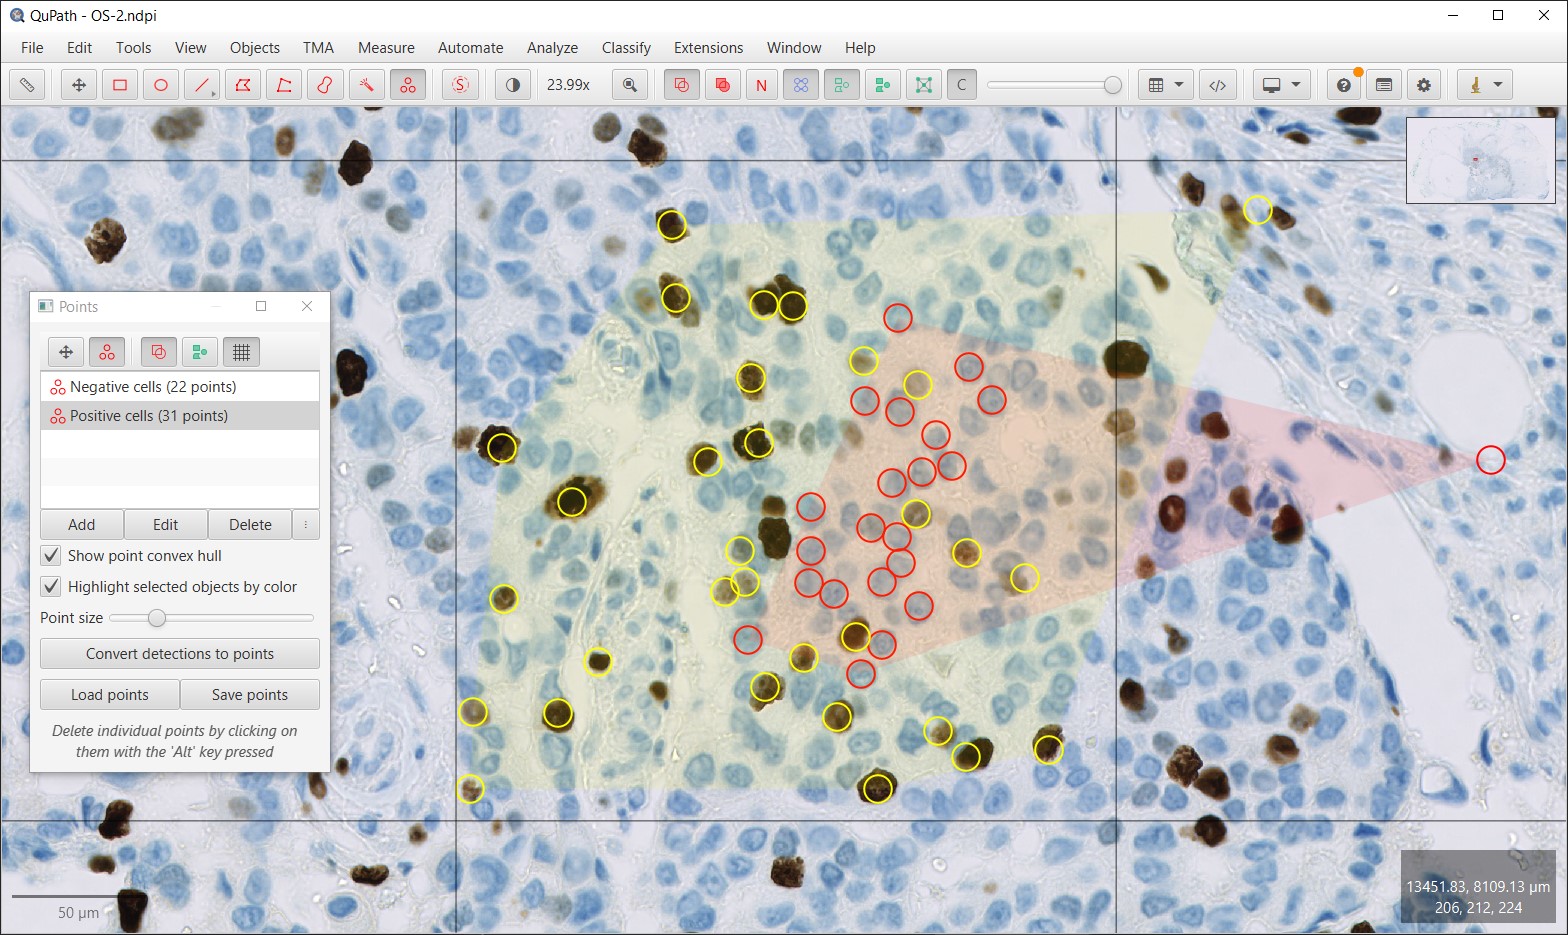This screenshot has width=1568, height=935.
Task: Open the Analyze menu
Action: point(552,48)
